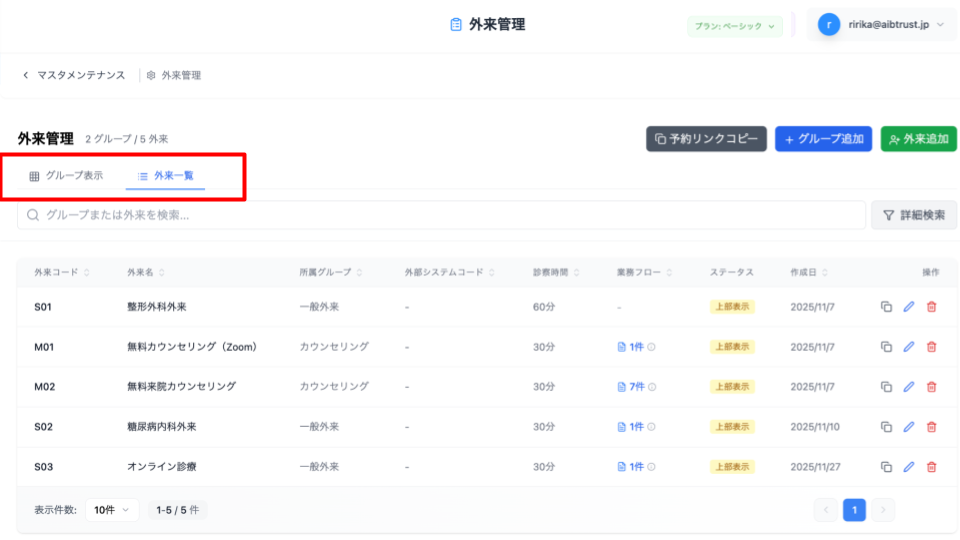
Task: Click info icon beside M01's 1件
Action: point(651,347)
